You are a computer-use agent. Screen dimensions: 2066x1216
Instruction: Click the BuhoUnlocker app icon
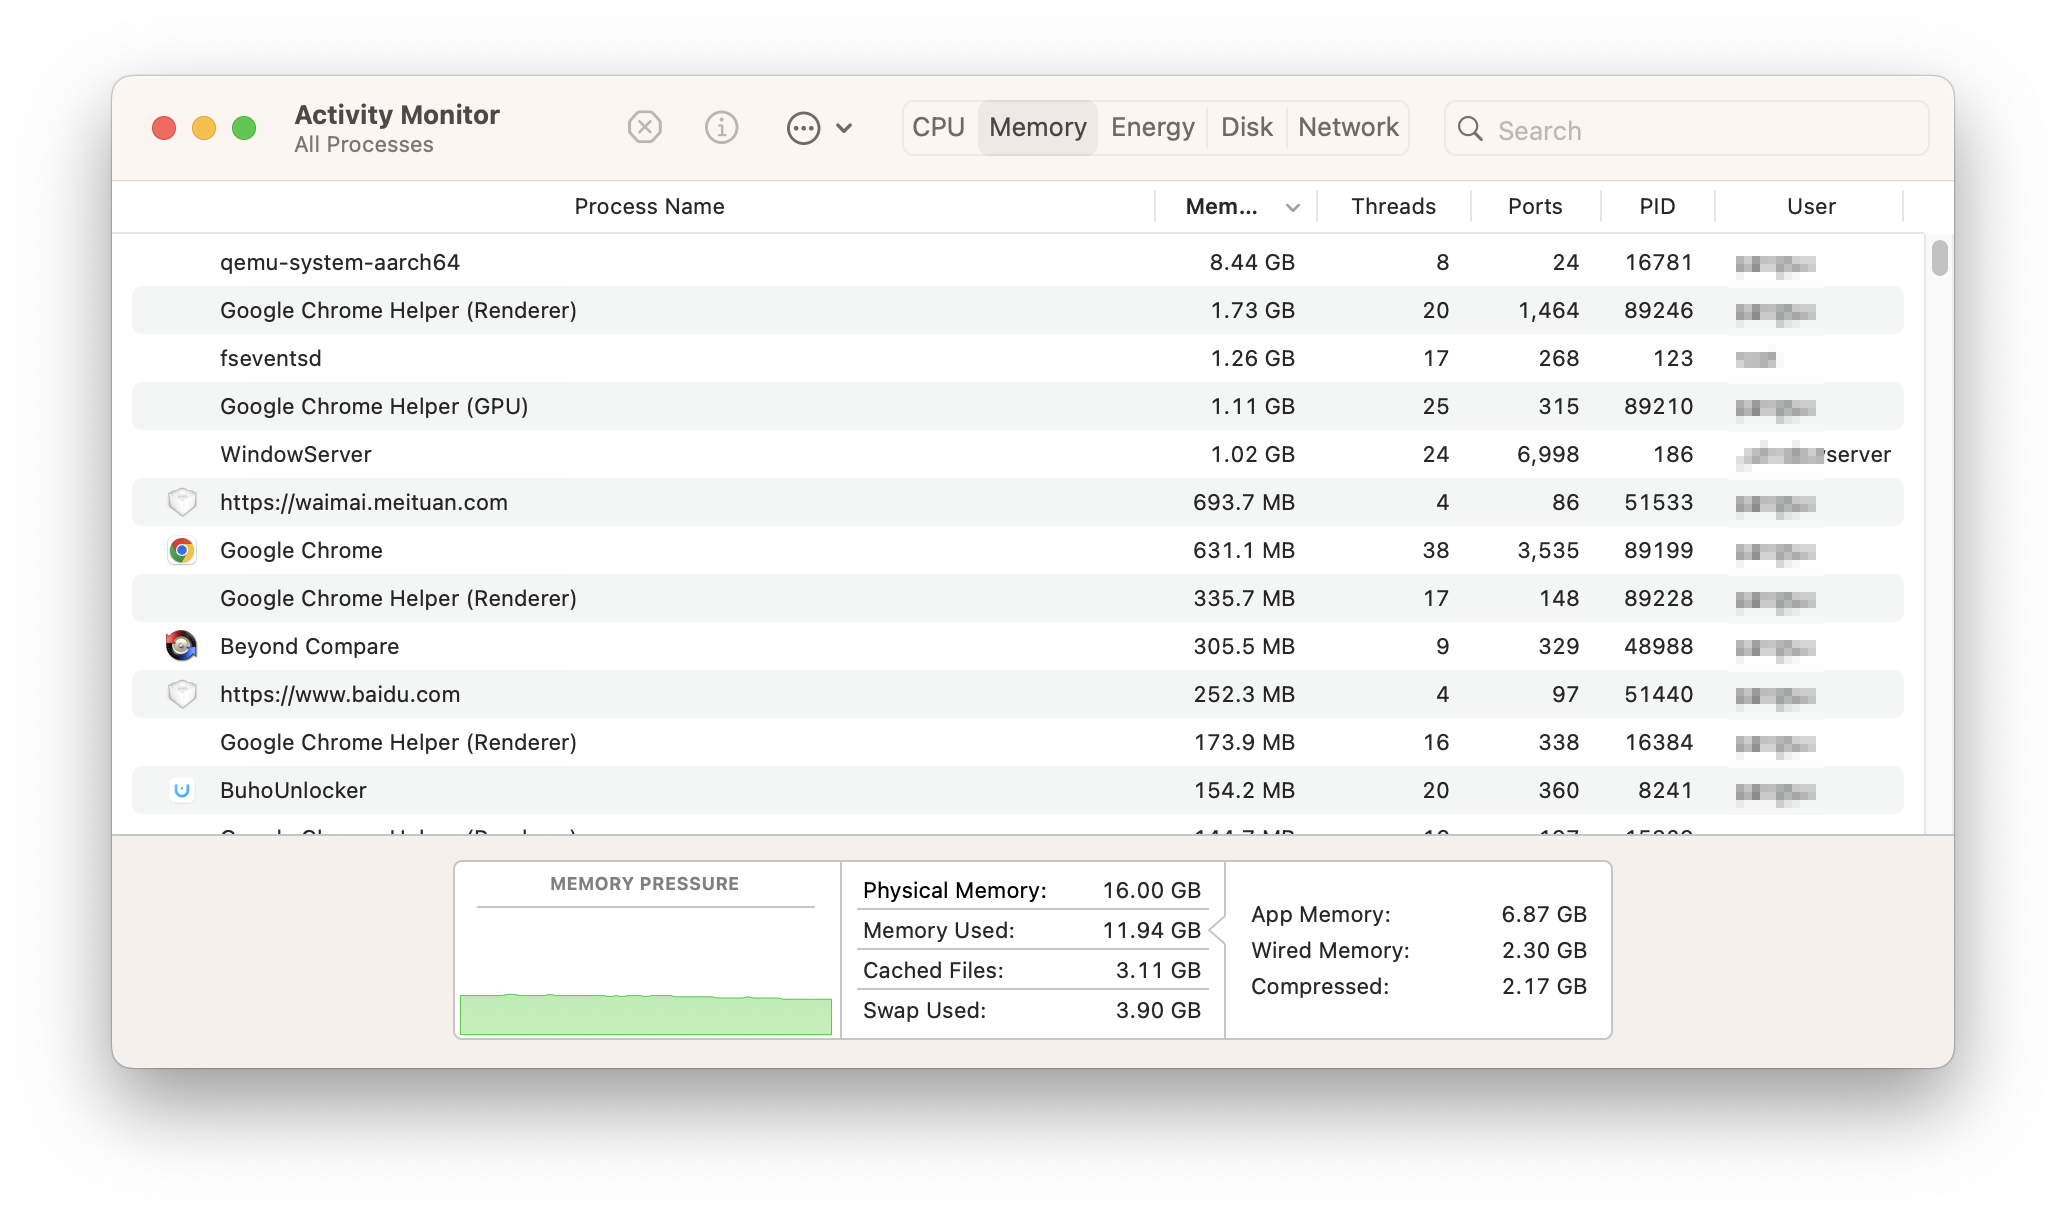(181, 790)
